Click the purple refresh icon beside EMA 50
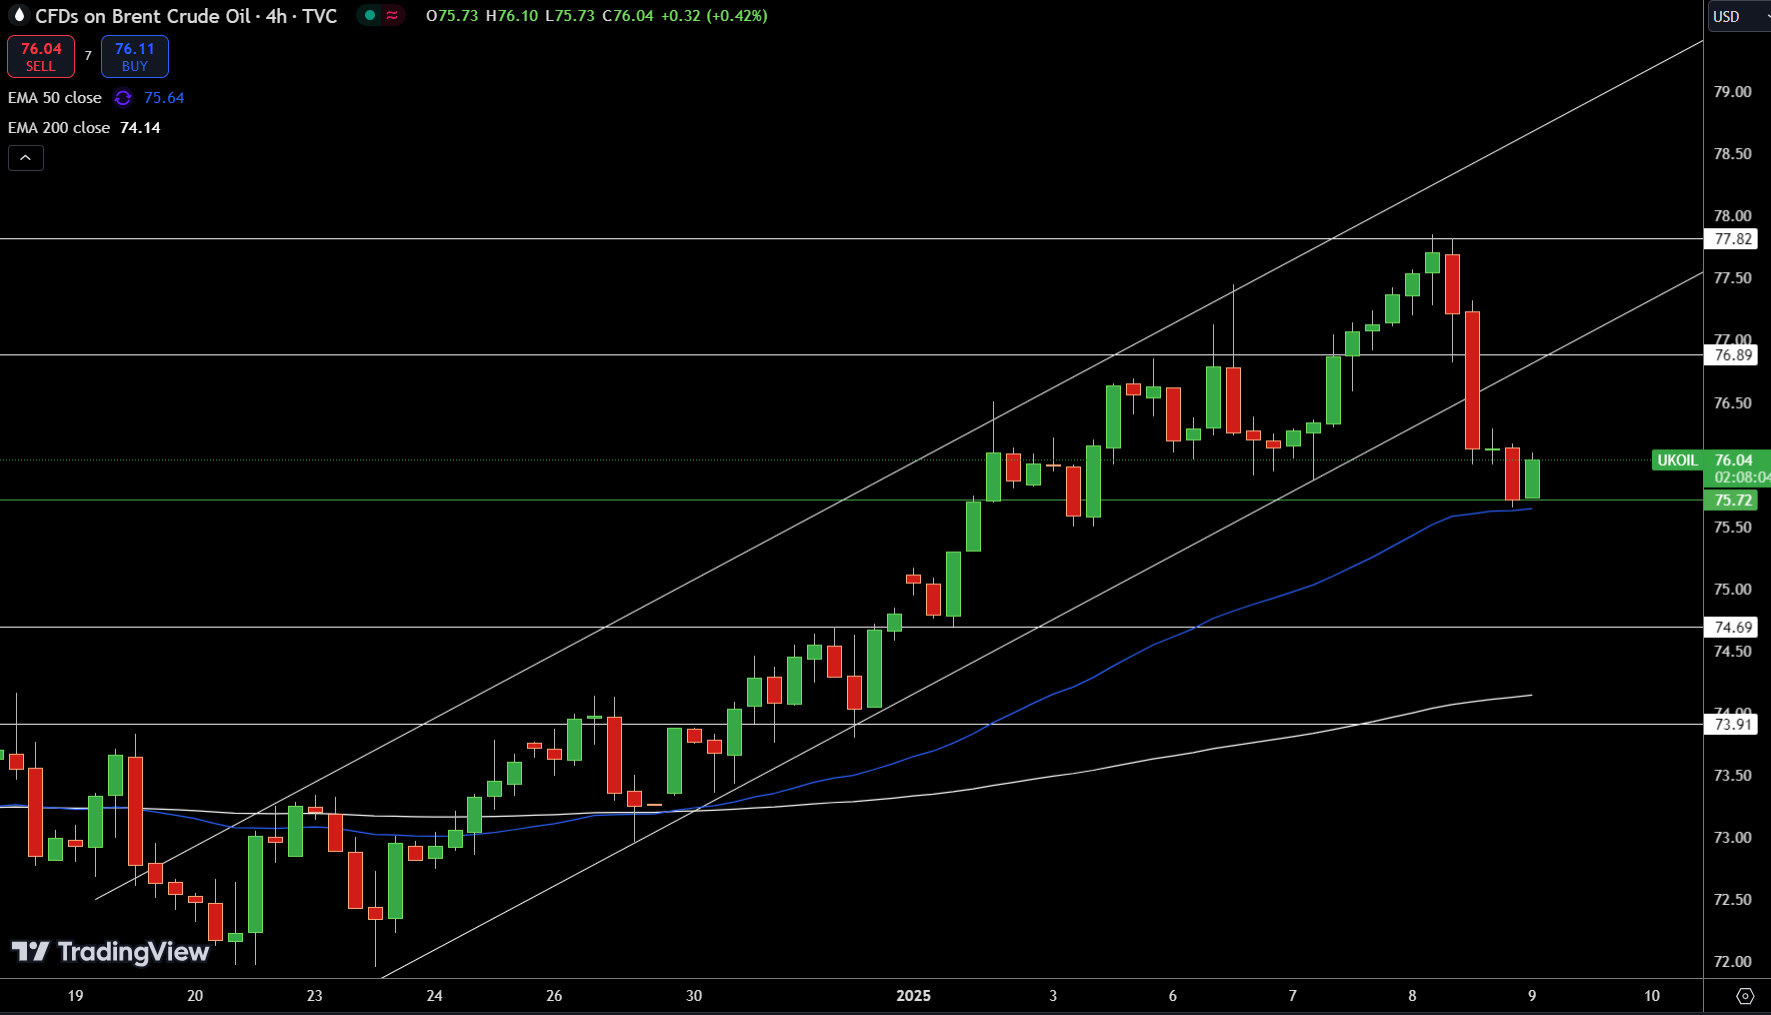Image resolution: width=1771 pixels, height=1015 pixels. click(x=123, y=98)
